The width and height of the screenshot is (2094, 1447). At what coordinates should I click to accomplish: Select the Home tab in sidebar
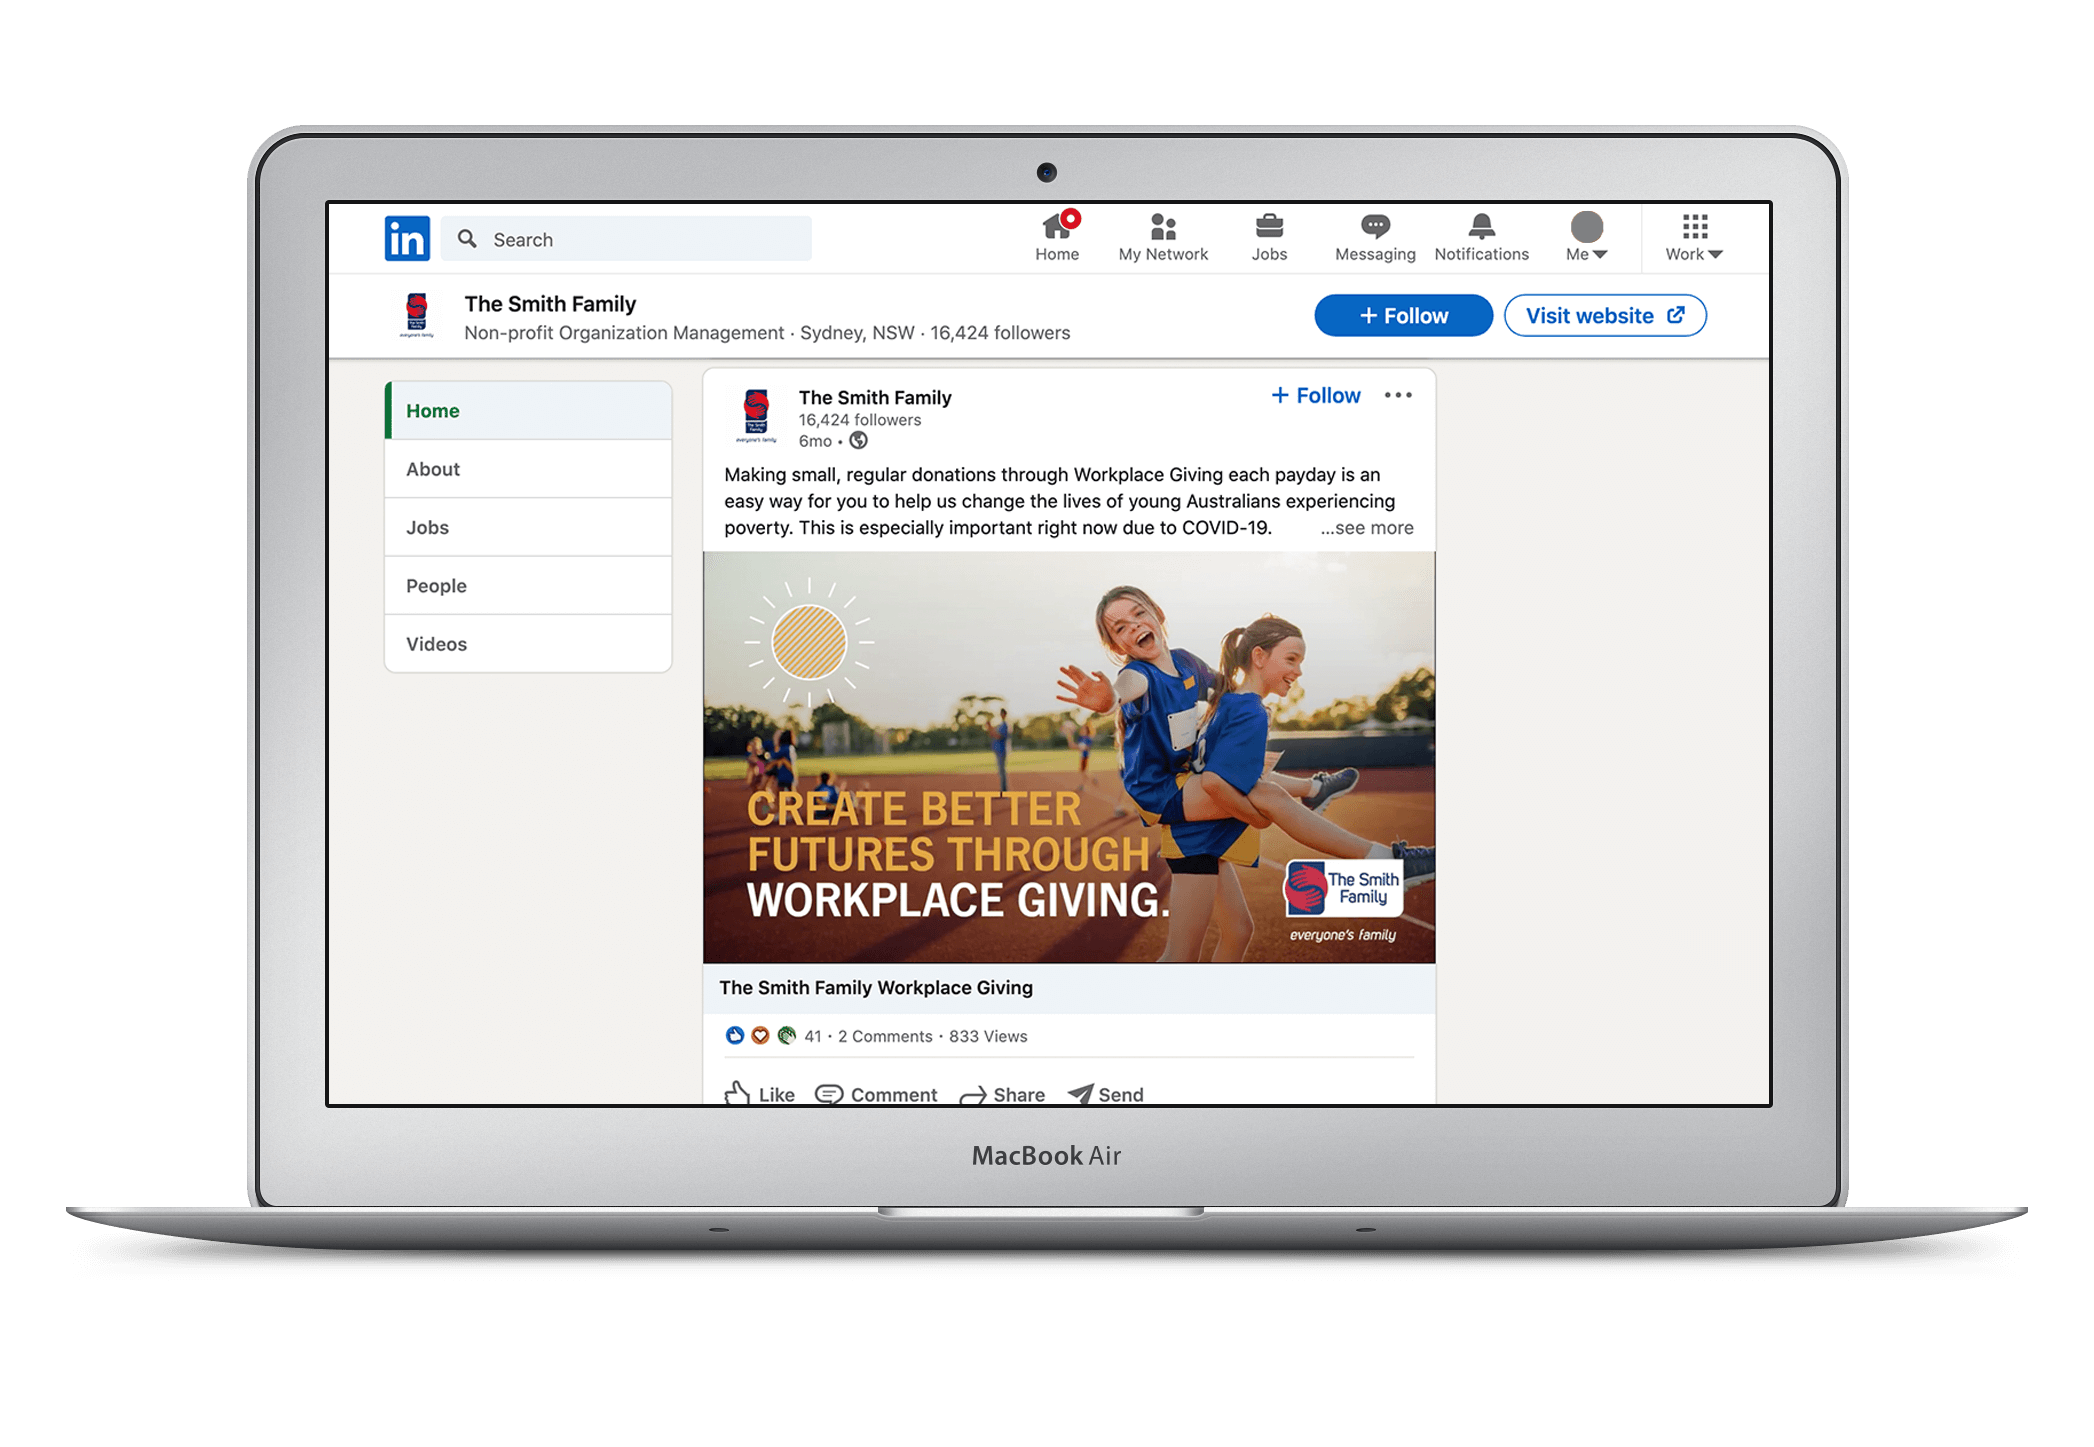pyautogui.click(x=528, y=411)
